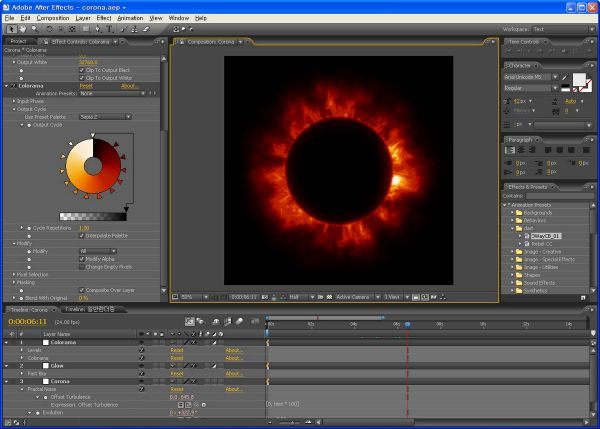Click the Contains search field in Effects & Presets
Image resolution: width=600 pixels, height=429 pixels.
(560, 196)
